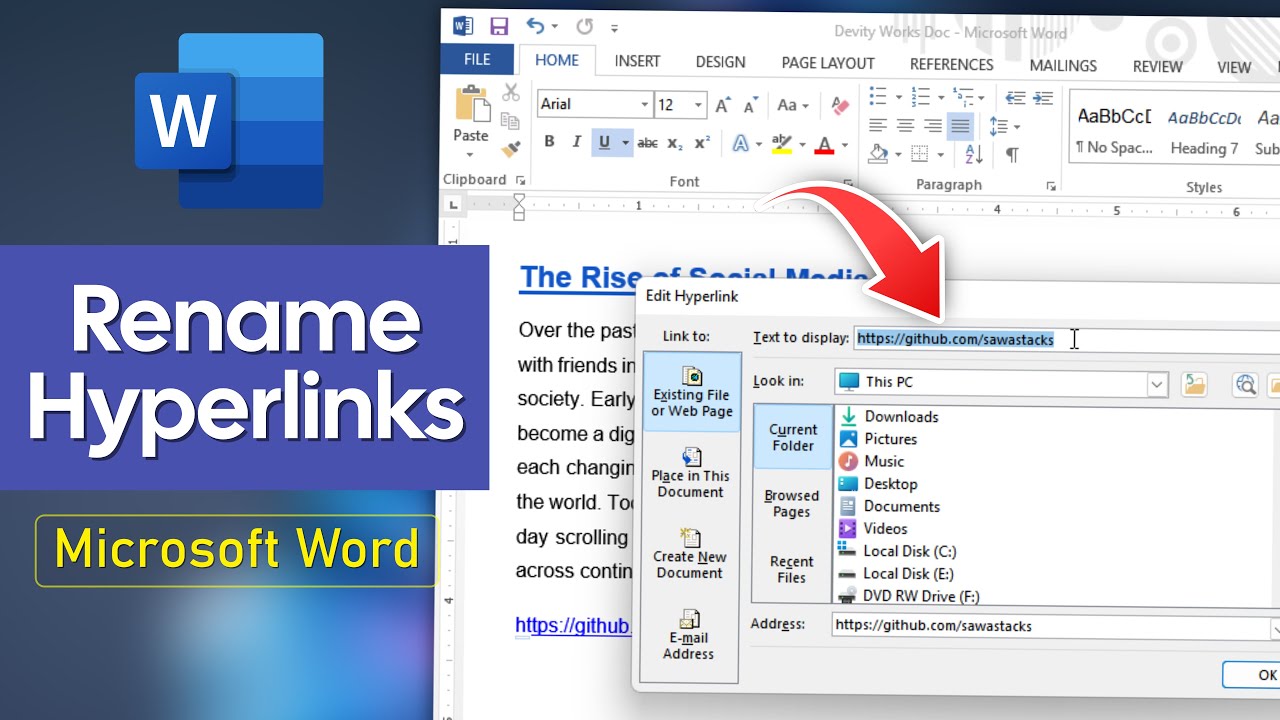1280x720 pixels.
Task: Expand the Paragraph dialog launcher
Action: (x=1051, y=186)
